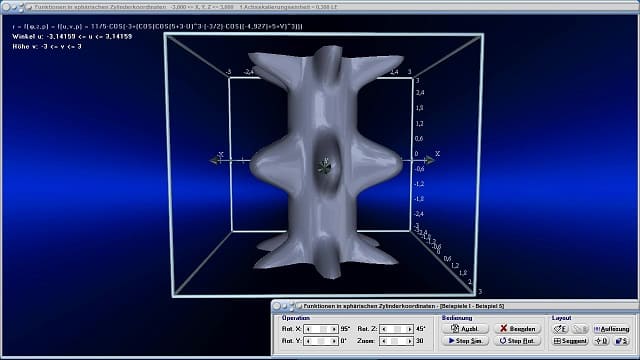
Task: Click the main 3D window title bar
Action: pyautogui.click(x=320, y=7)
